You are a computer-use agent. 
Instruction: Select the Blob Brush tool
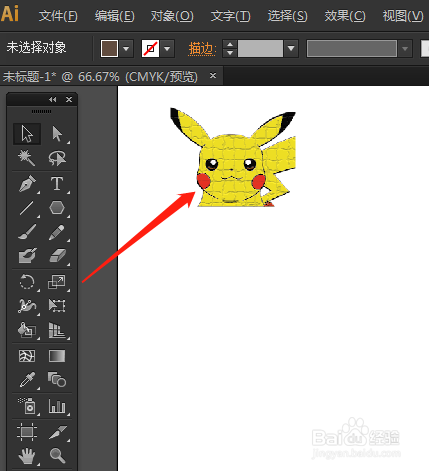27,256
